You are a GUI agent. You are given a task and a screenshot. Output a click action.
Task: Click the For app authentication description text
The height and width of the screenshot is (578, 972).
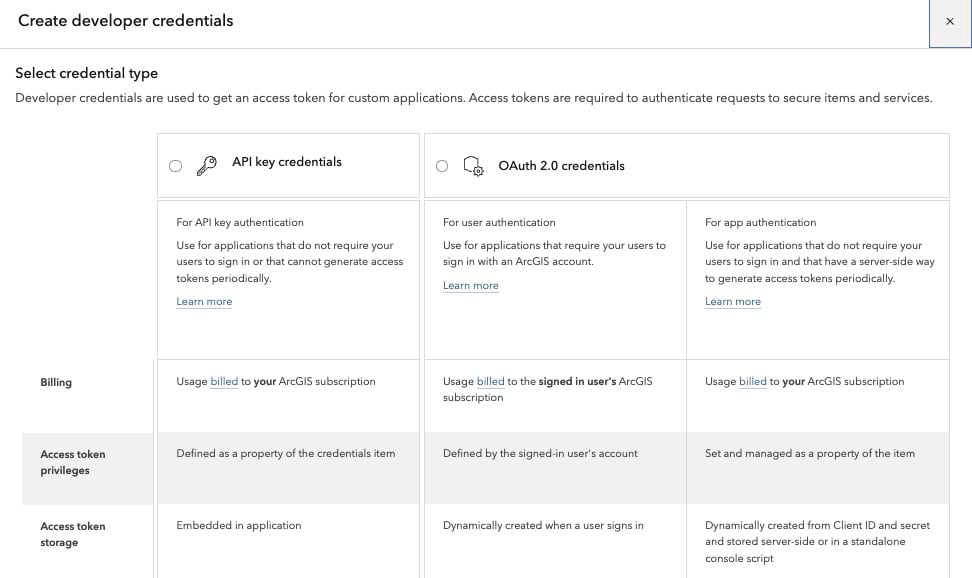pyautogui.click(x=760, y=222)
